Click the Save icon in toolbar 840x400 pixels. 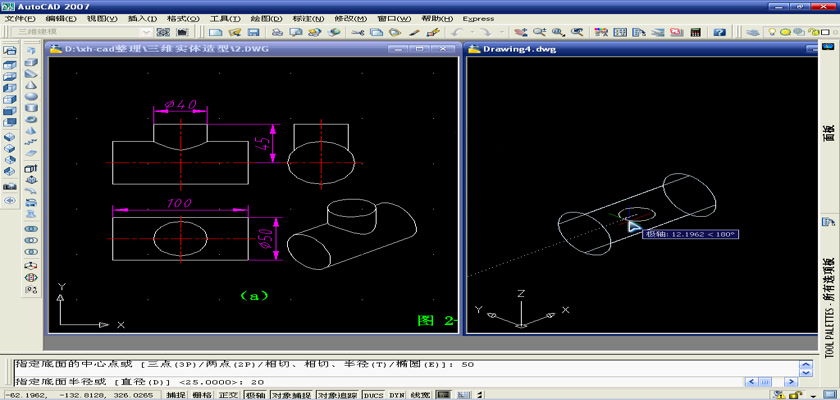(253, 32)
